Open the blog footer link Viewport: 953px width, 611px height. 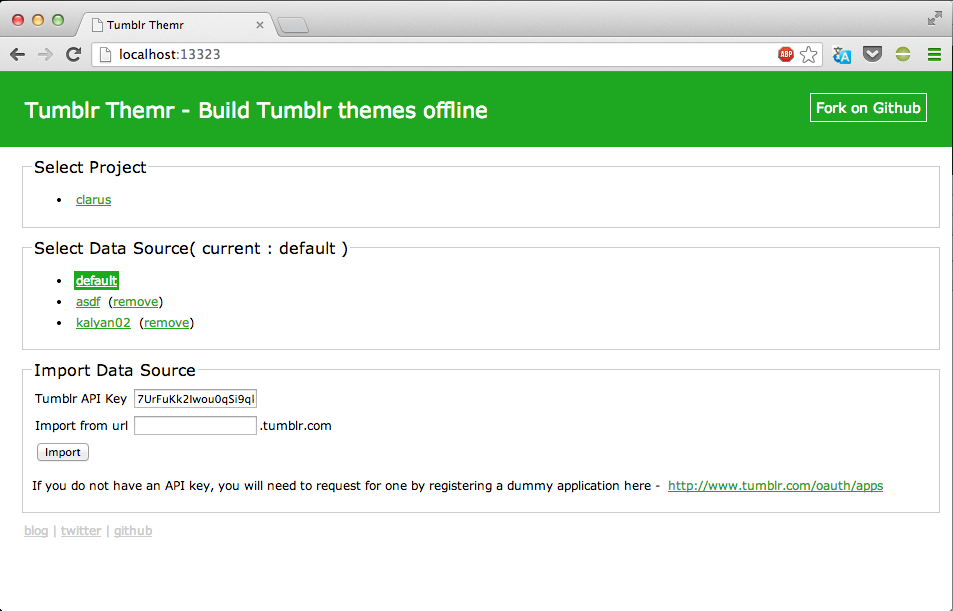(36, 531)
